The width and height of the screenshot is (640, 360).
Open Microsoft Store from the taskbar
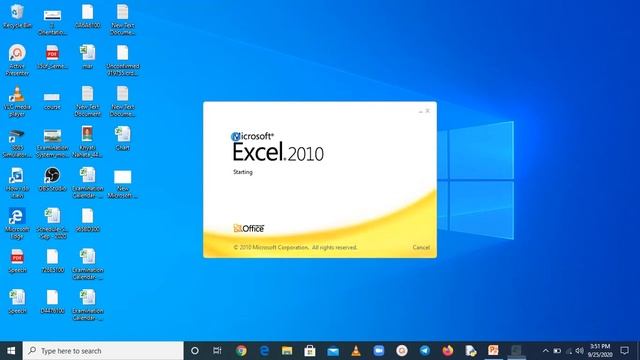tap(310, 351)
